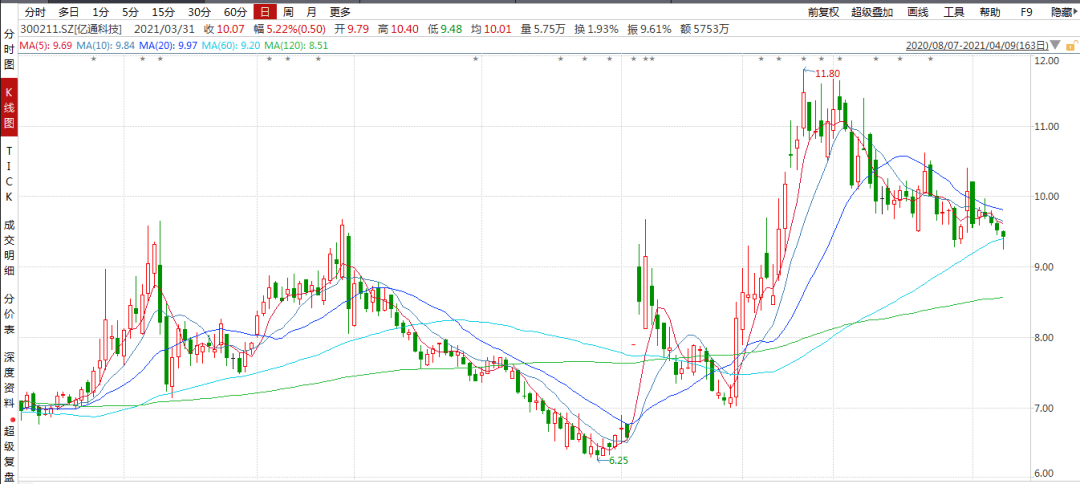The height and width of the screenshot is (484, 1080).
Task: Open the 更多 more periods menu
Action: (340, 12)
